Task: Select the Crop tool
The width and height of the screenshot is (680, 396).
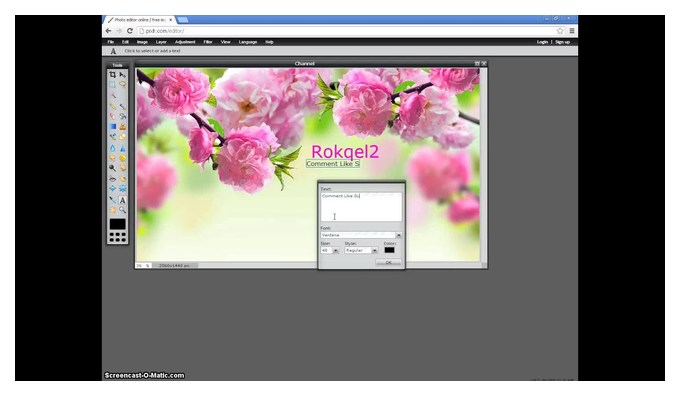Action: [112, 75]
